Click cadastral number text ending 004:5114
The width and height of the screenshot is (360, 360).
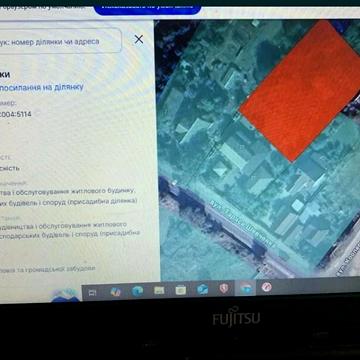tap(16, 114)
